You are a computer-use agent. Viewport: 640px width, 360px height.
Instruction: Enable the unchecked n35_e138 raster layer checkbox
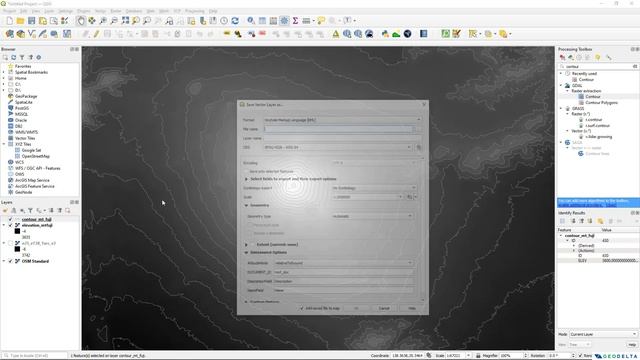click(11, 243)
